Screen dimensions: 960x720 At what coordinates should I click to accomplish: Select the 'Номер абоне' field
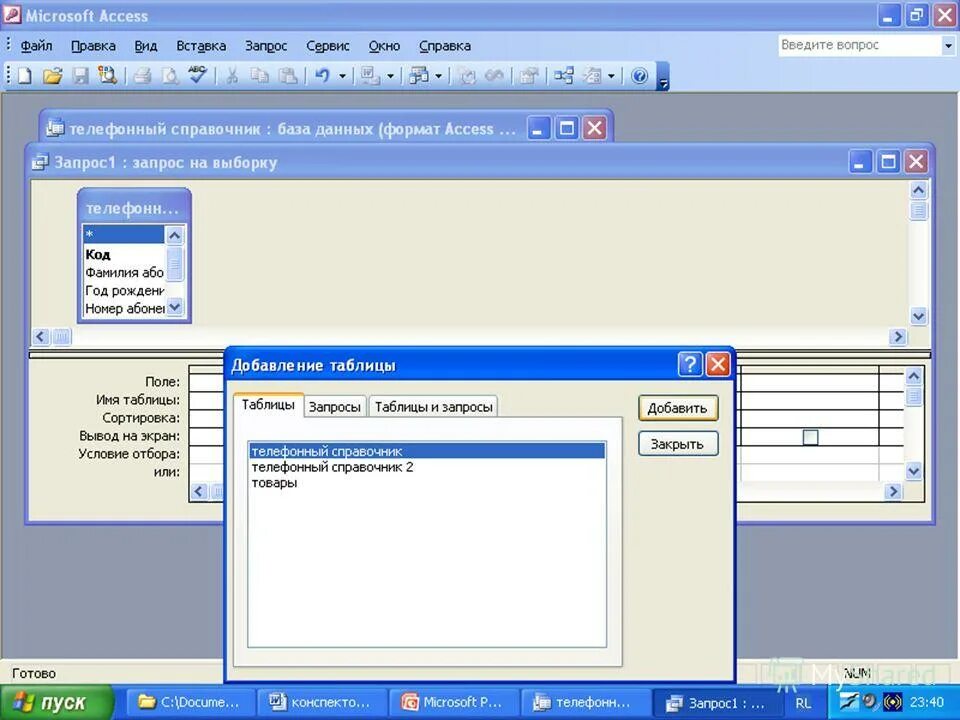(124, 308)
